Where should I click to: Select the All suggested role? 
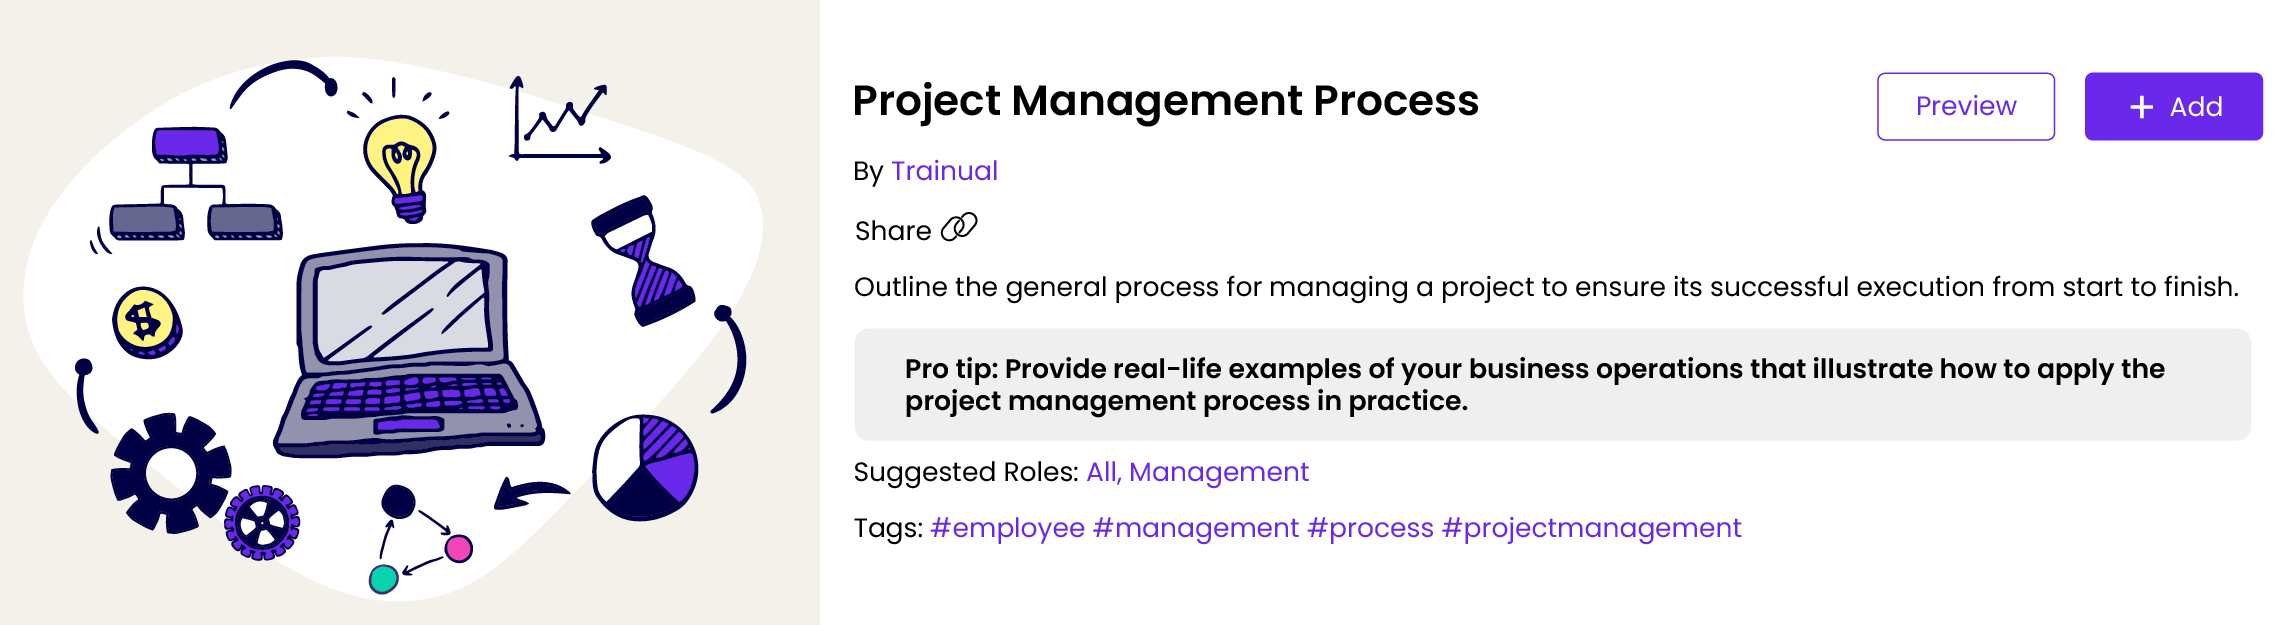pos(1100,471)
